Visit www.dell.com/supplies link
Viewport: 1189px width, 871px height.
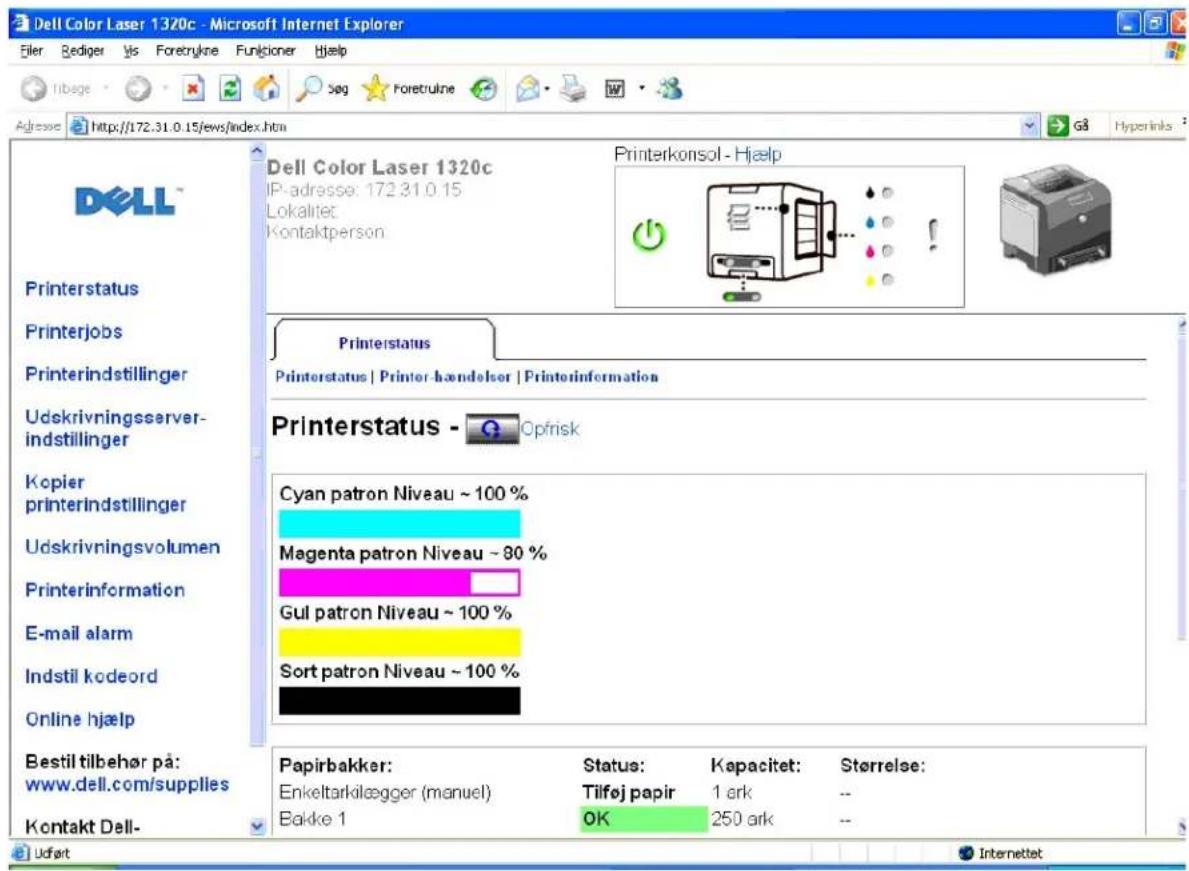coord(127,785)
